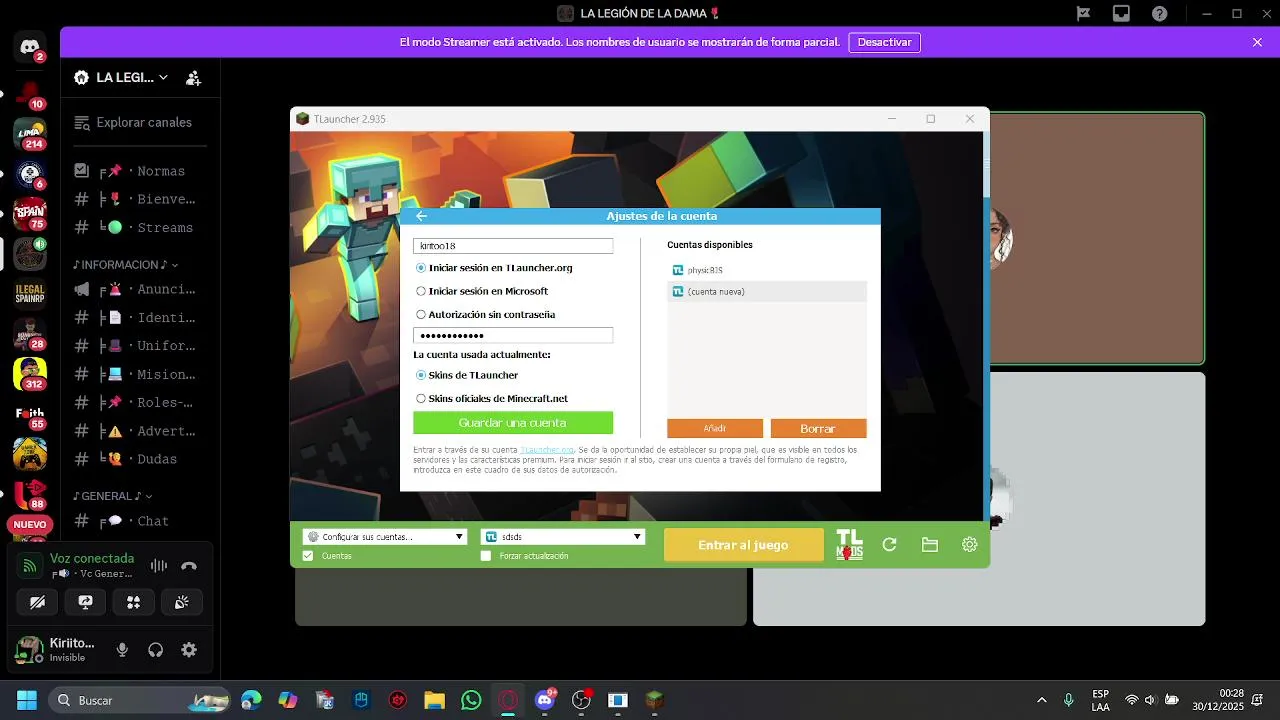1280x720 pixels.
Task: Show hidden system tray icons chevron
Action: tap(1042, 700)
